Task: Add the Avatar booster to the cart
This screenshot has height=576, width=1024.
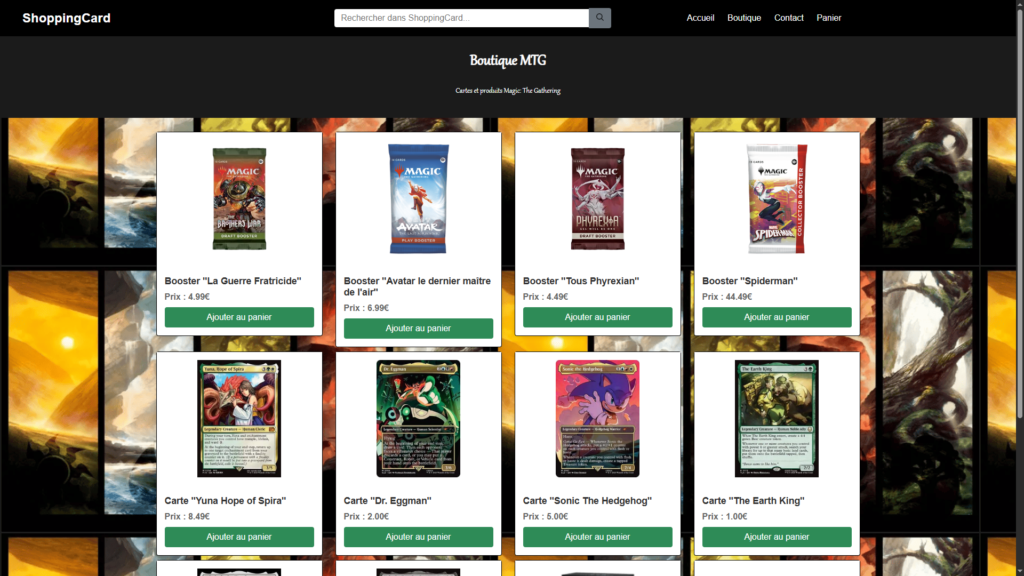Action: [x=418, y=328]
